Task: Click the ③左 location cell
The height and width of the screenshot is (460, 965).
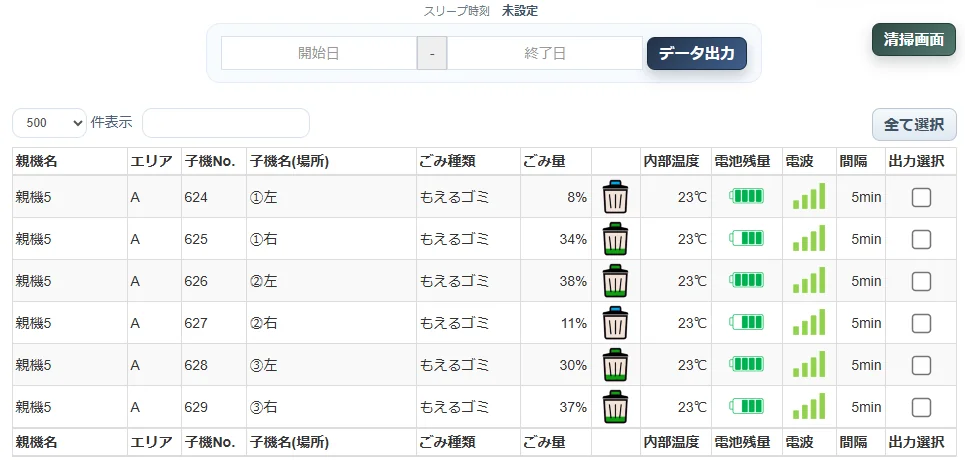Action: click(x=332, y=365)
